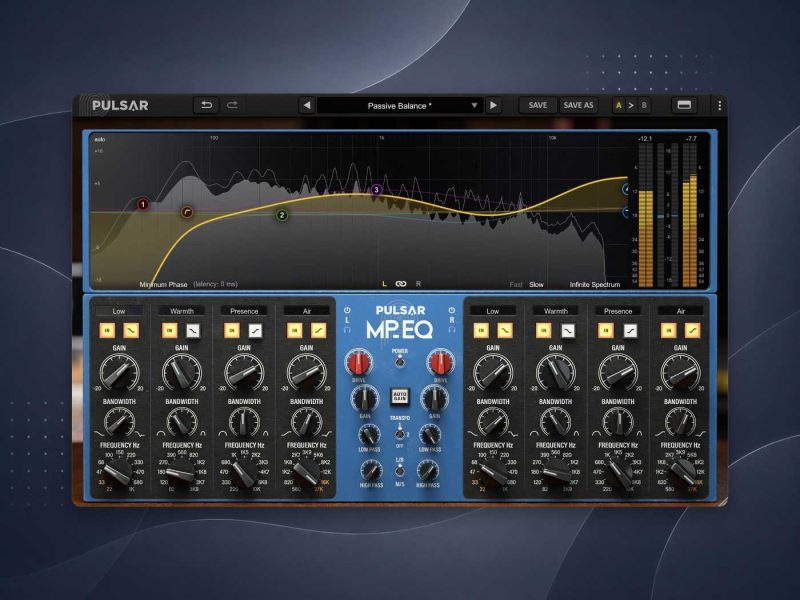Select the high-pass filter node on graph

point(187,211)
